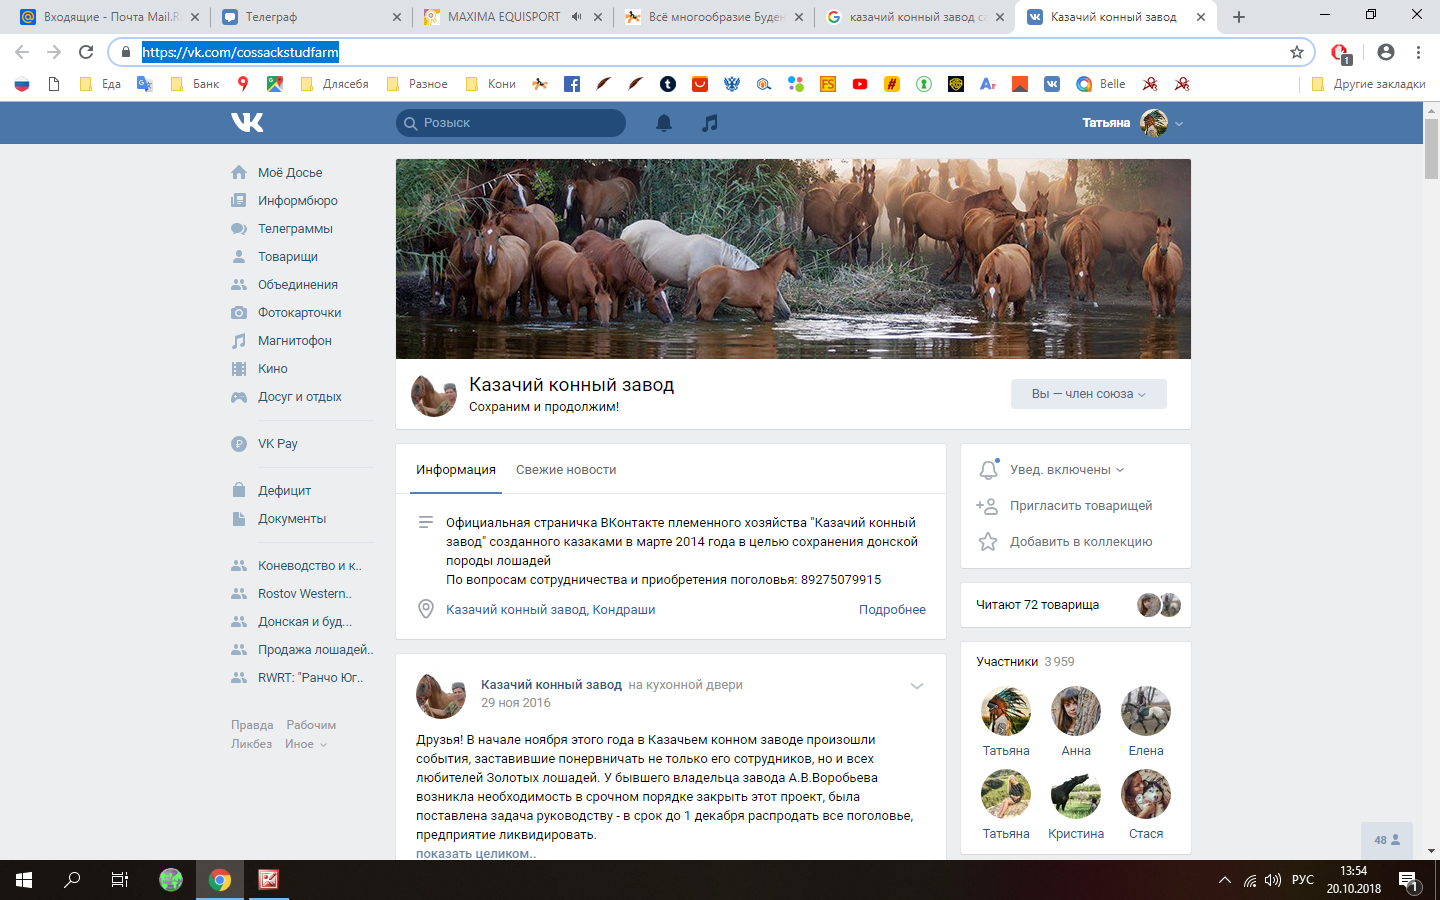This screenshot has width=1440, height=900.
Task: Expand the post options chevron
Action: click(x=916, y=686)
